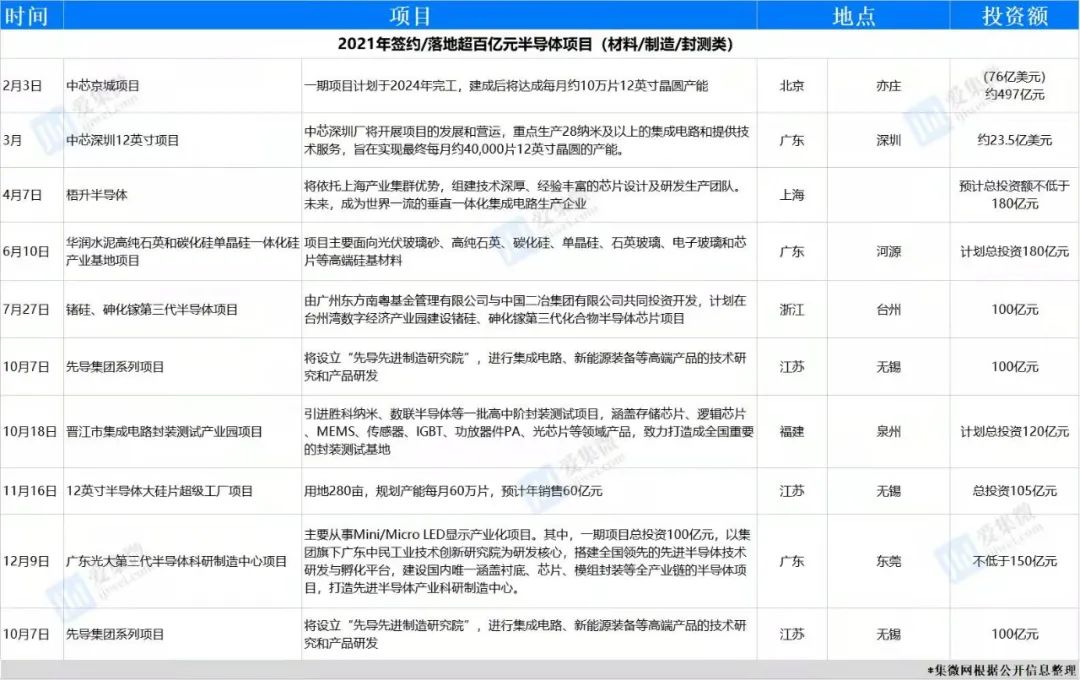Select 100亿元 in the 台州 row
This screenshot has height=680, width=1080.
pos(1015,309)
